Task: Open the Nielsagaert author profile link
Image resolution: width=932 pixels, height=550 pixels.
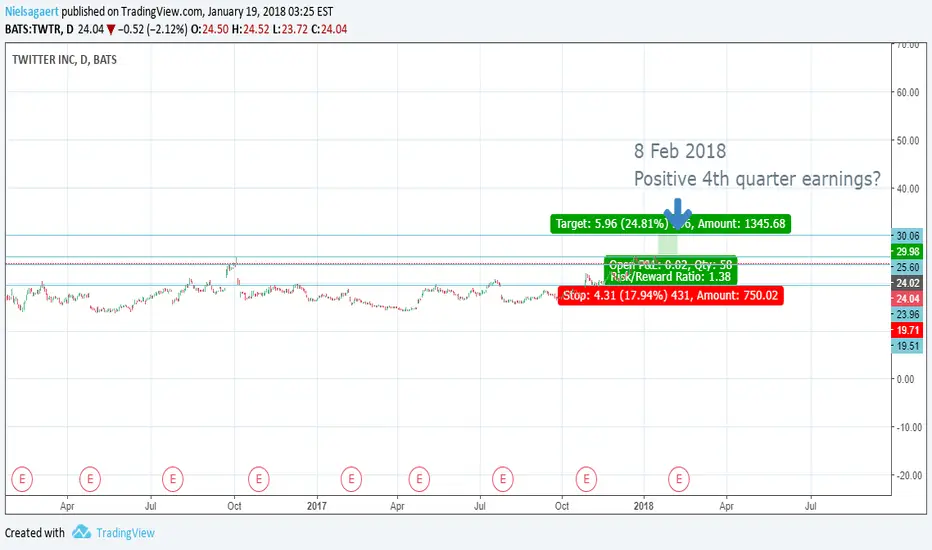Action: tap(32, 11)
